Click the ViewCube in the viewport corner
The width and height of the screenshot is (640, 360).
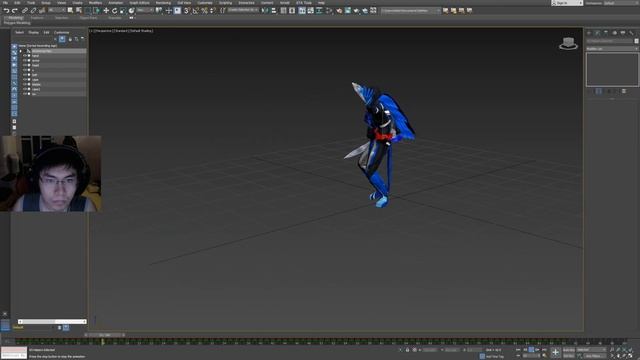coord(569,43)
